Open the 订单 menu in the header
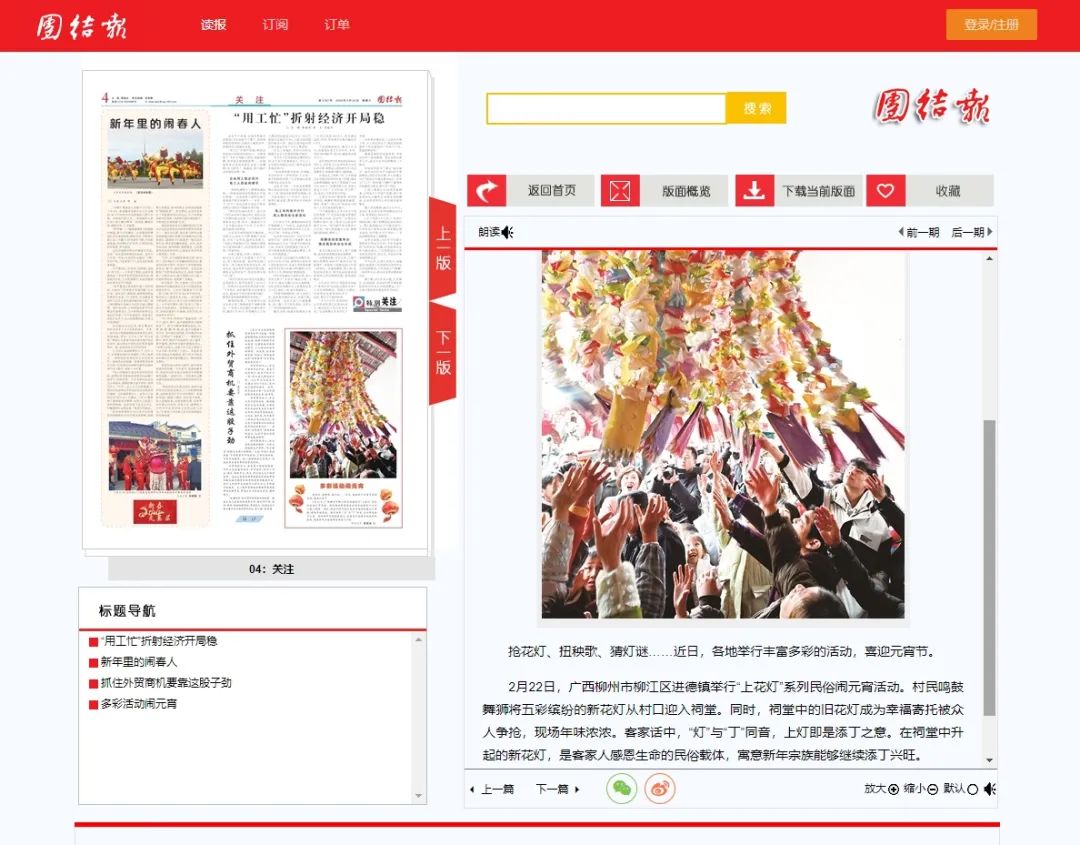The width and height of the screenshot is (1080, 845). point(337,25)
